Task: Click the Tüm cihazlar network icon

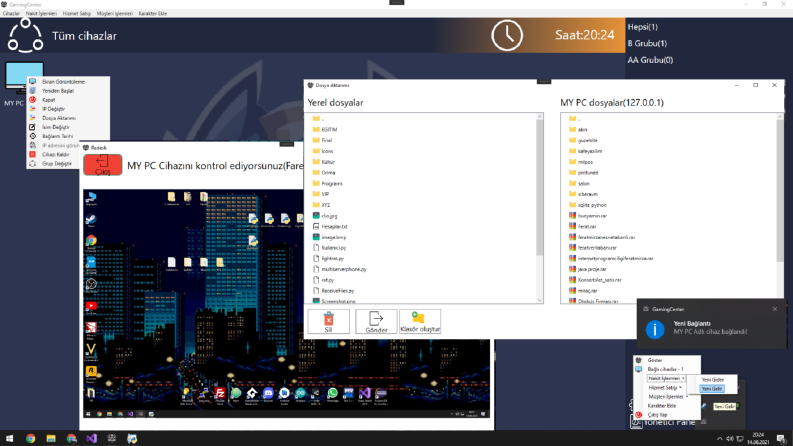Action: 25,35
